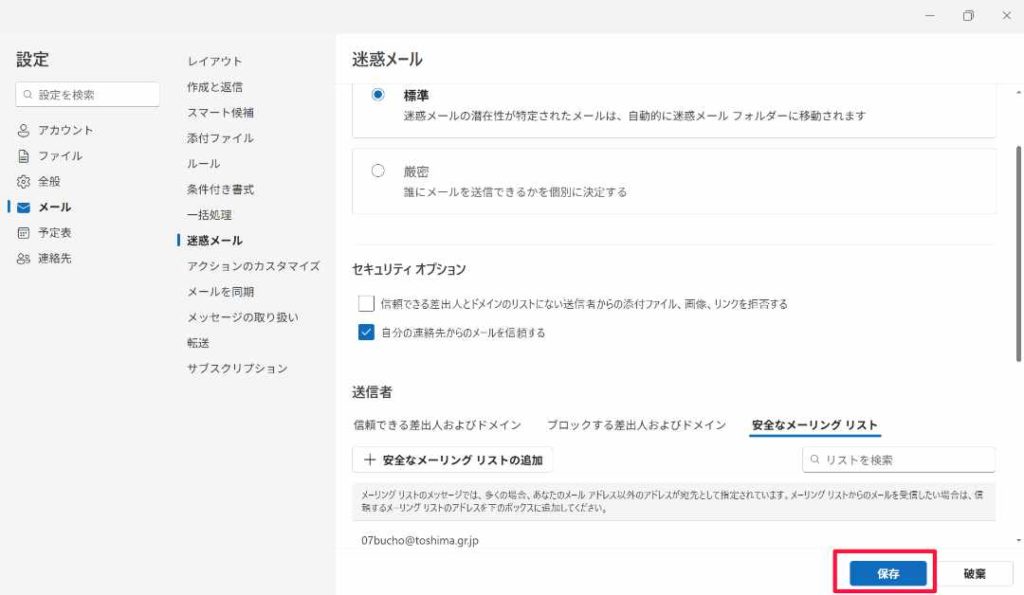Image resolution: width=1024 pixels, height=595 pixels.
Task: Click the magnifier icon in list search
Action: 816,460
